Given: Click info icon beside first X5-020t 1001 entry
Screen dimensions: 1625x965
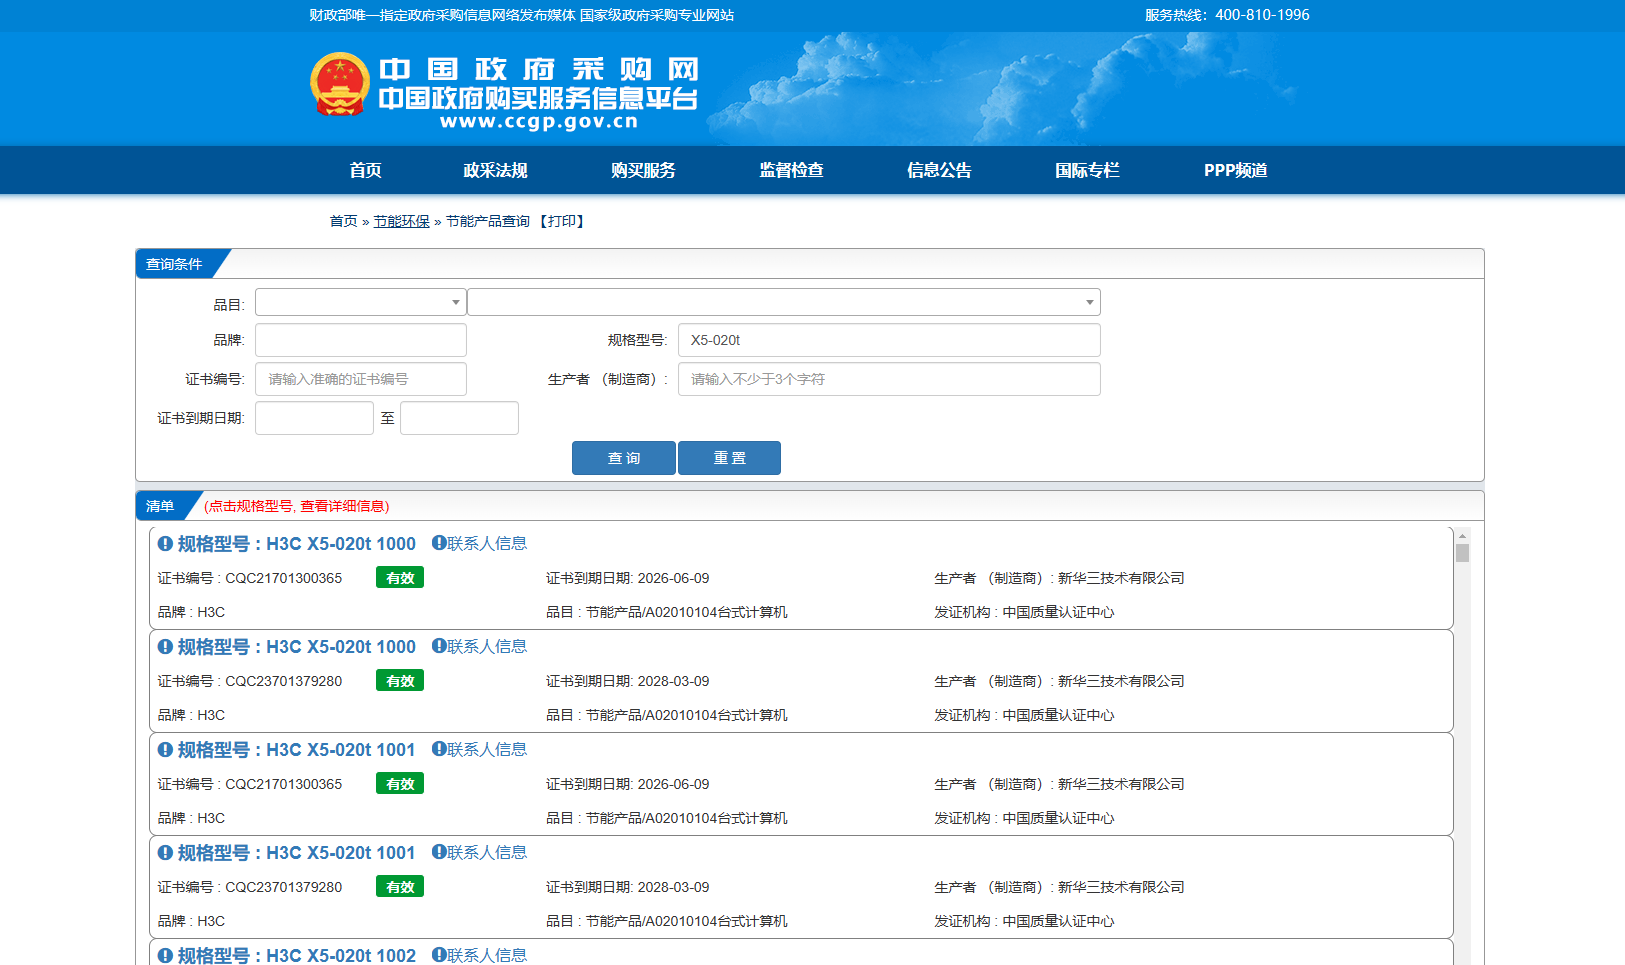Looking at the screenshot, I should [165, 750].
